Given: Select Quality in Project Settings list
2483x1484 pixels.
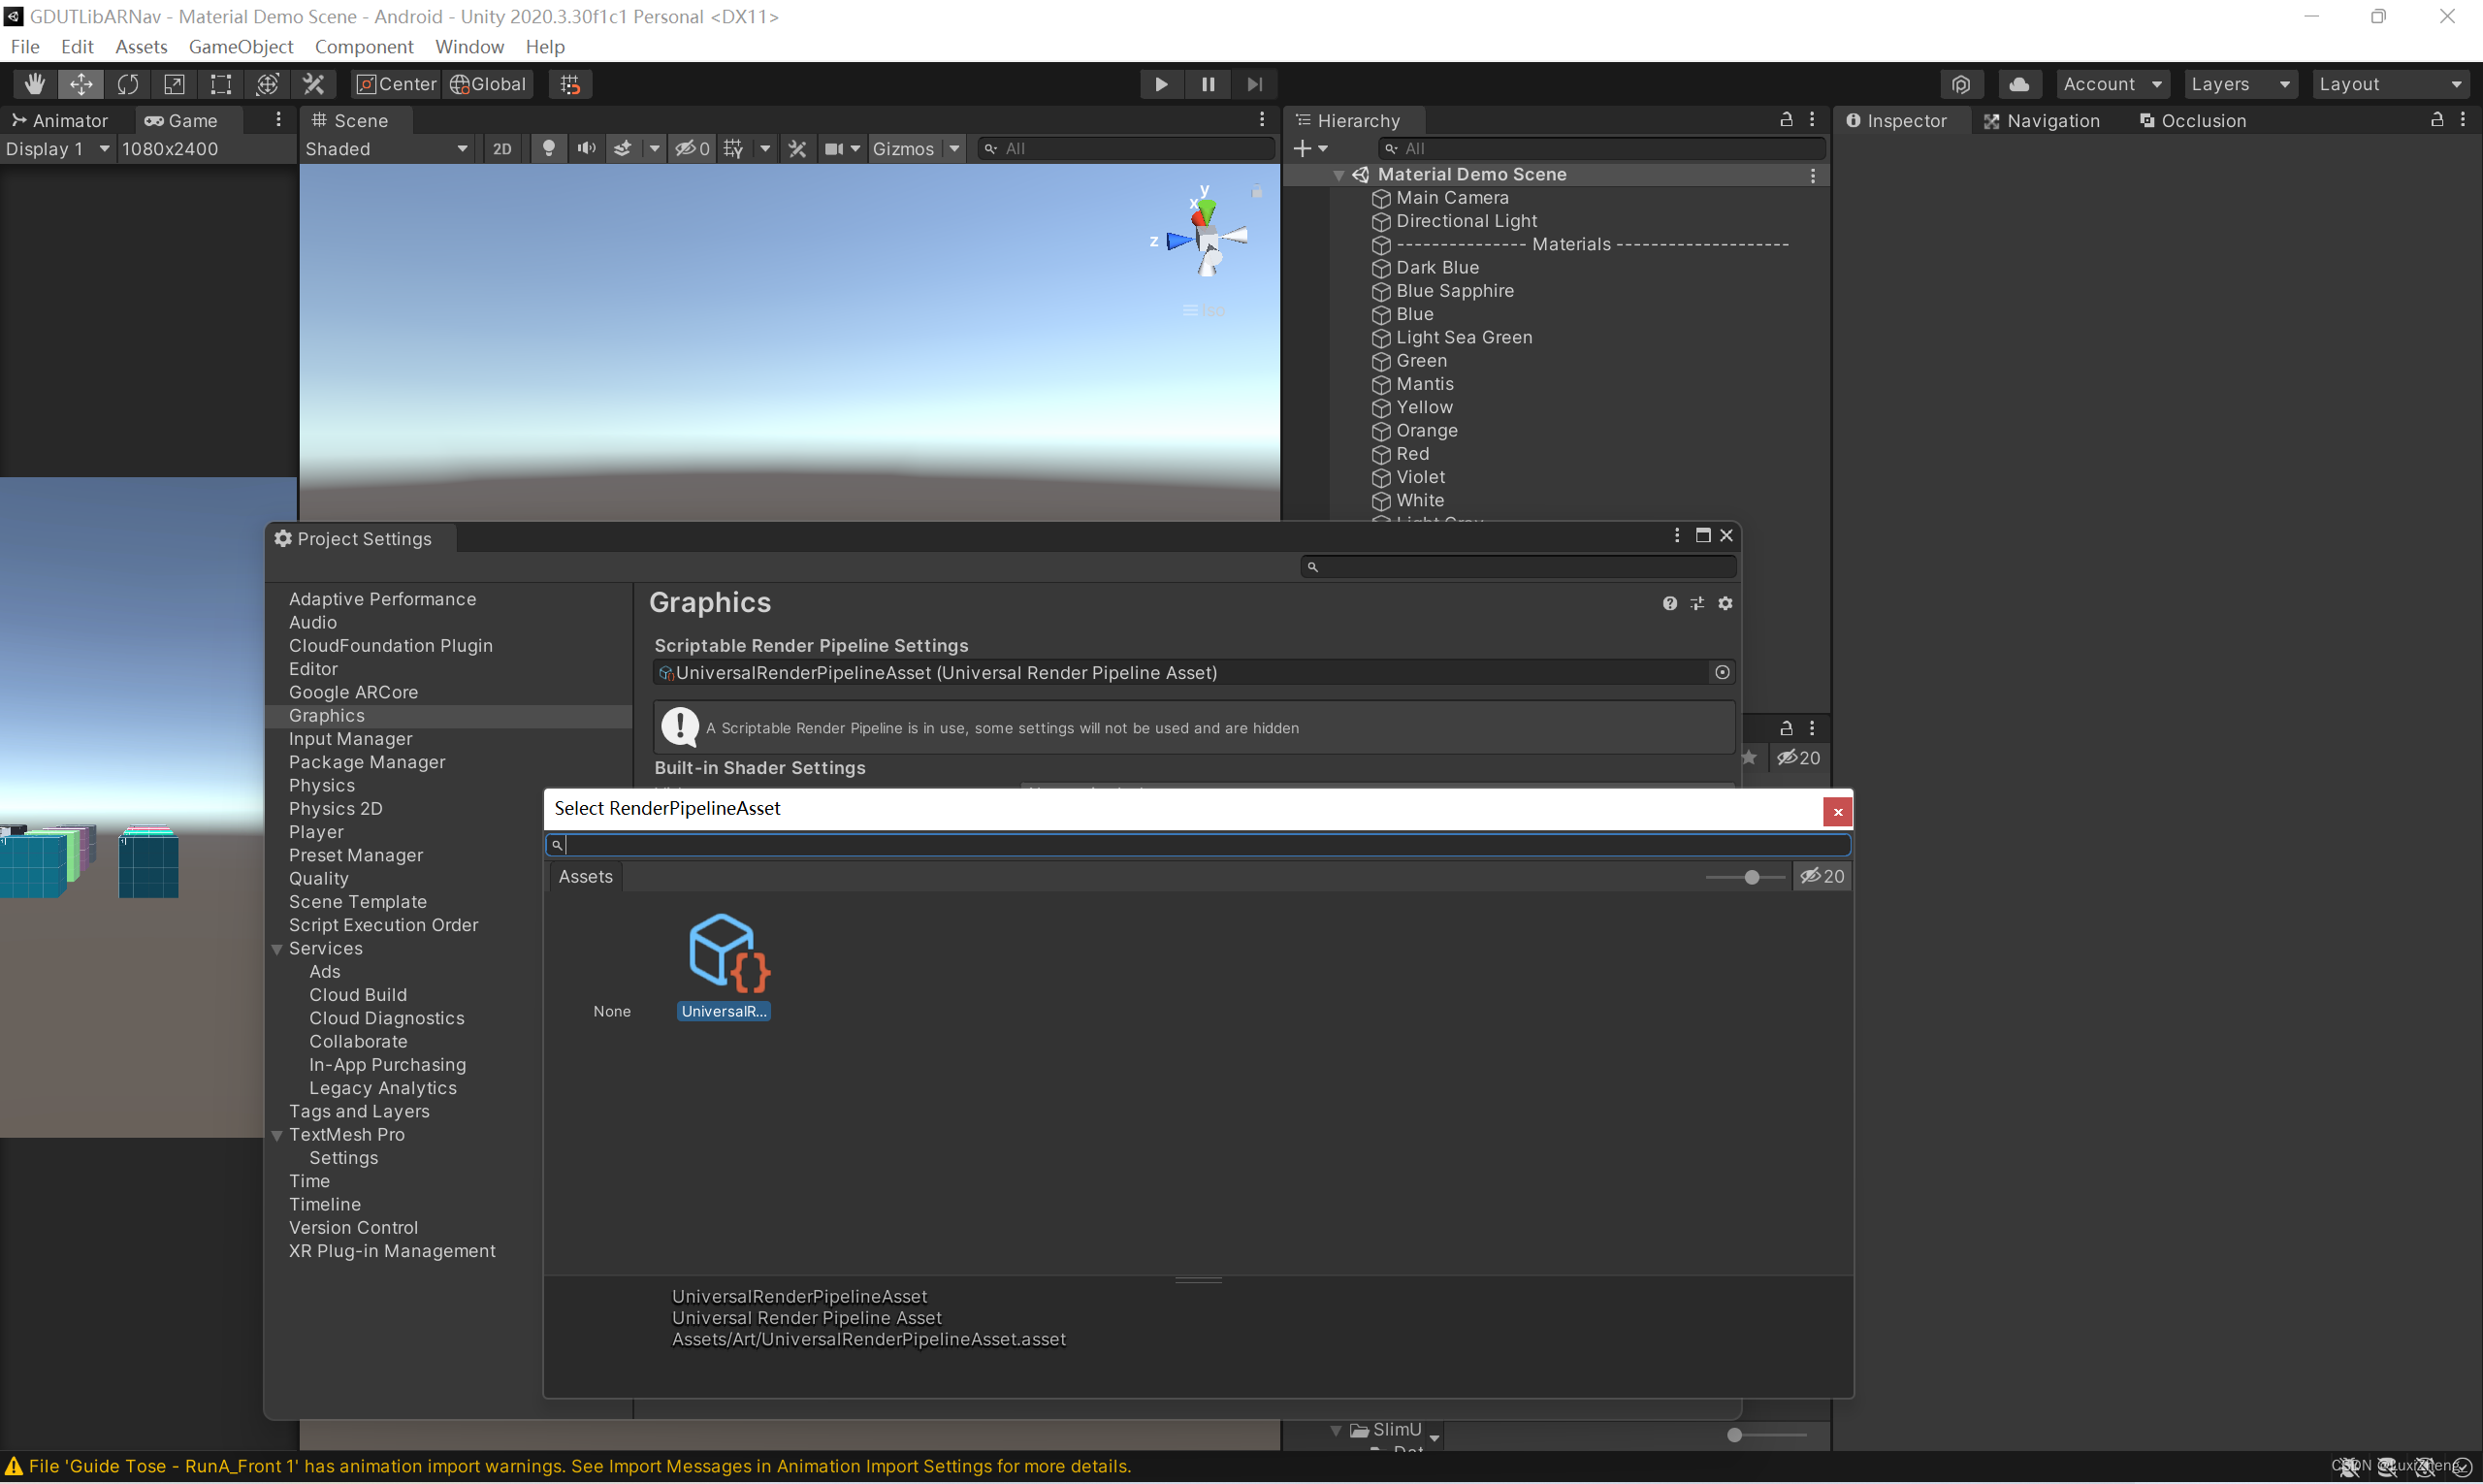Looking at the screenshot, I should (319, 878).
